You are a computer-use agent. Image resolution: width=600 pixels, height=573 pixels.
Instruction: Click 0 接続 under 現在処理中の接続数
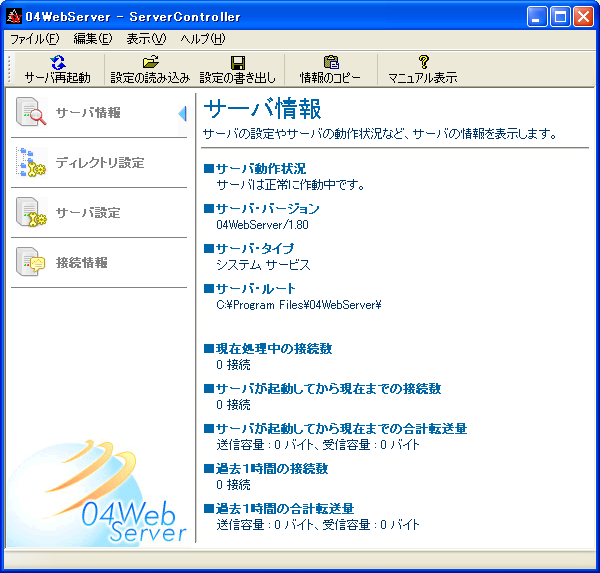(x=233, y=365)
